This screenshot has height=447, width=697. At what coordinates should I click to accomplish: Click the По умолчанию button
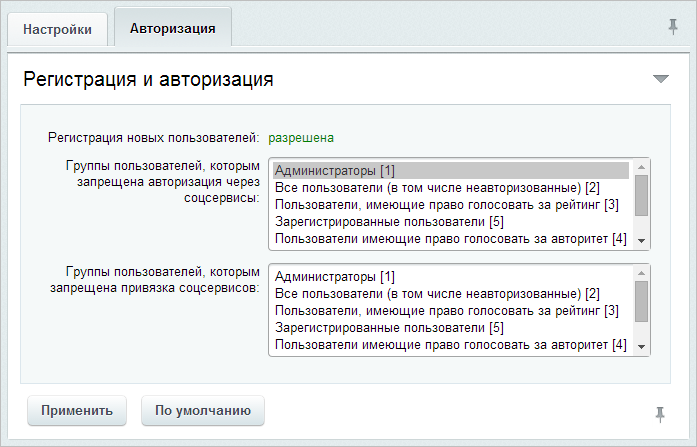203,410
